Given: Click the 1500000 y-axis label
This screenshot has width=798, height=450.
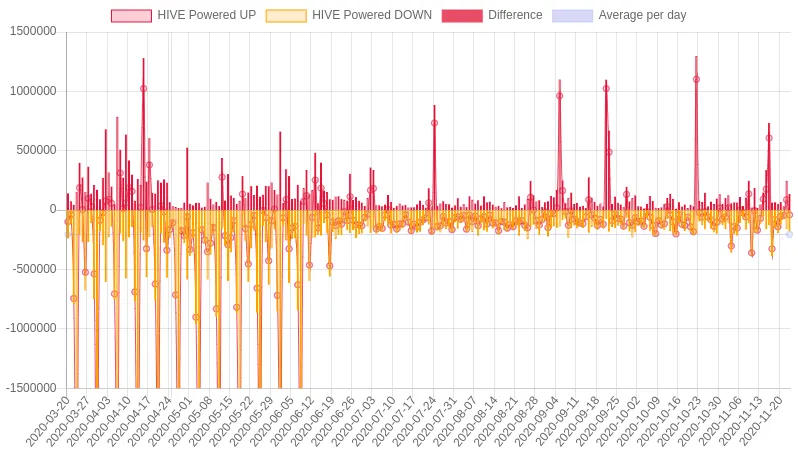Looking at the screenshot, I should 33,32.
